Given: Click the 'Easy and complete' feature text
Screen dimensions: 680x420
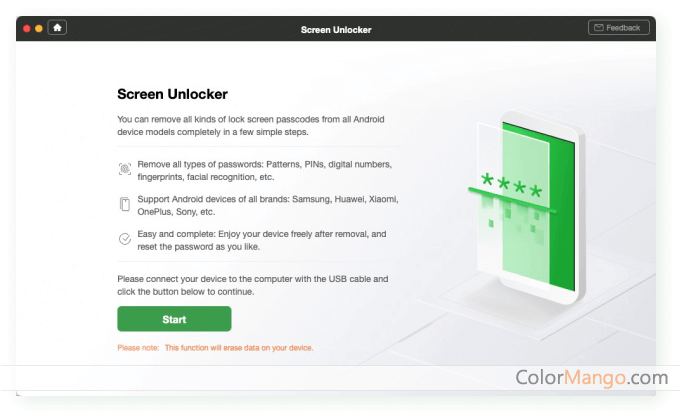Looking at the screenshot, I should (262, 240).
